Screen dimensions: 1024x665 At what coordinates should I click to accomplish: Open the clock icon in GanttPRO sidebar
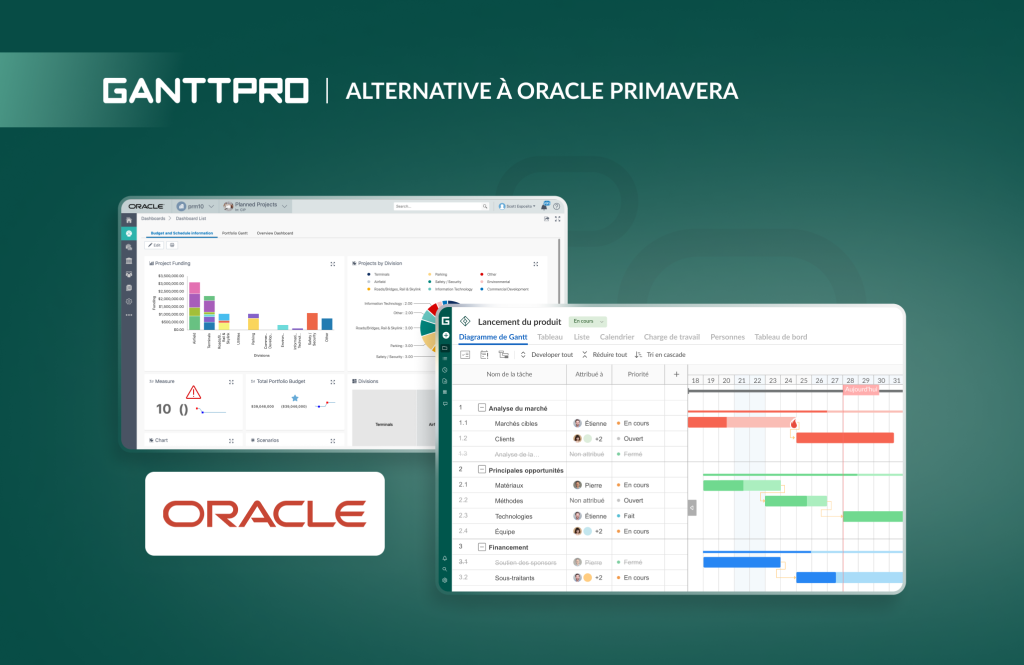tap(445, 370)
